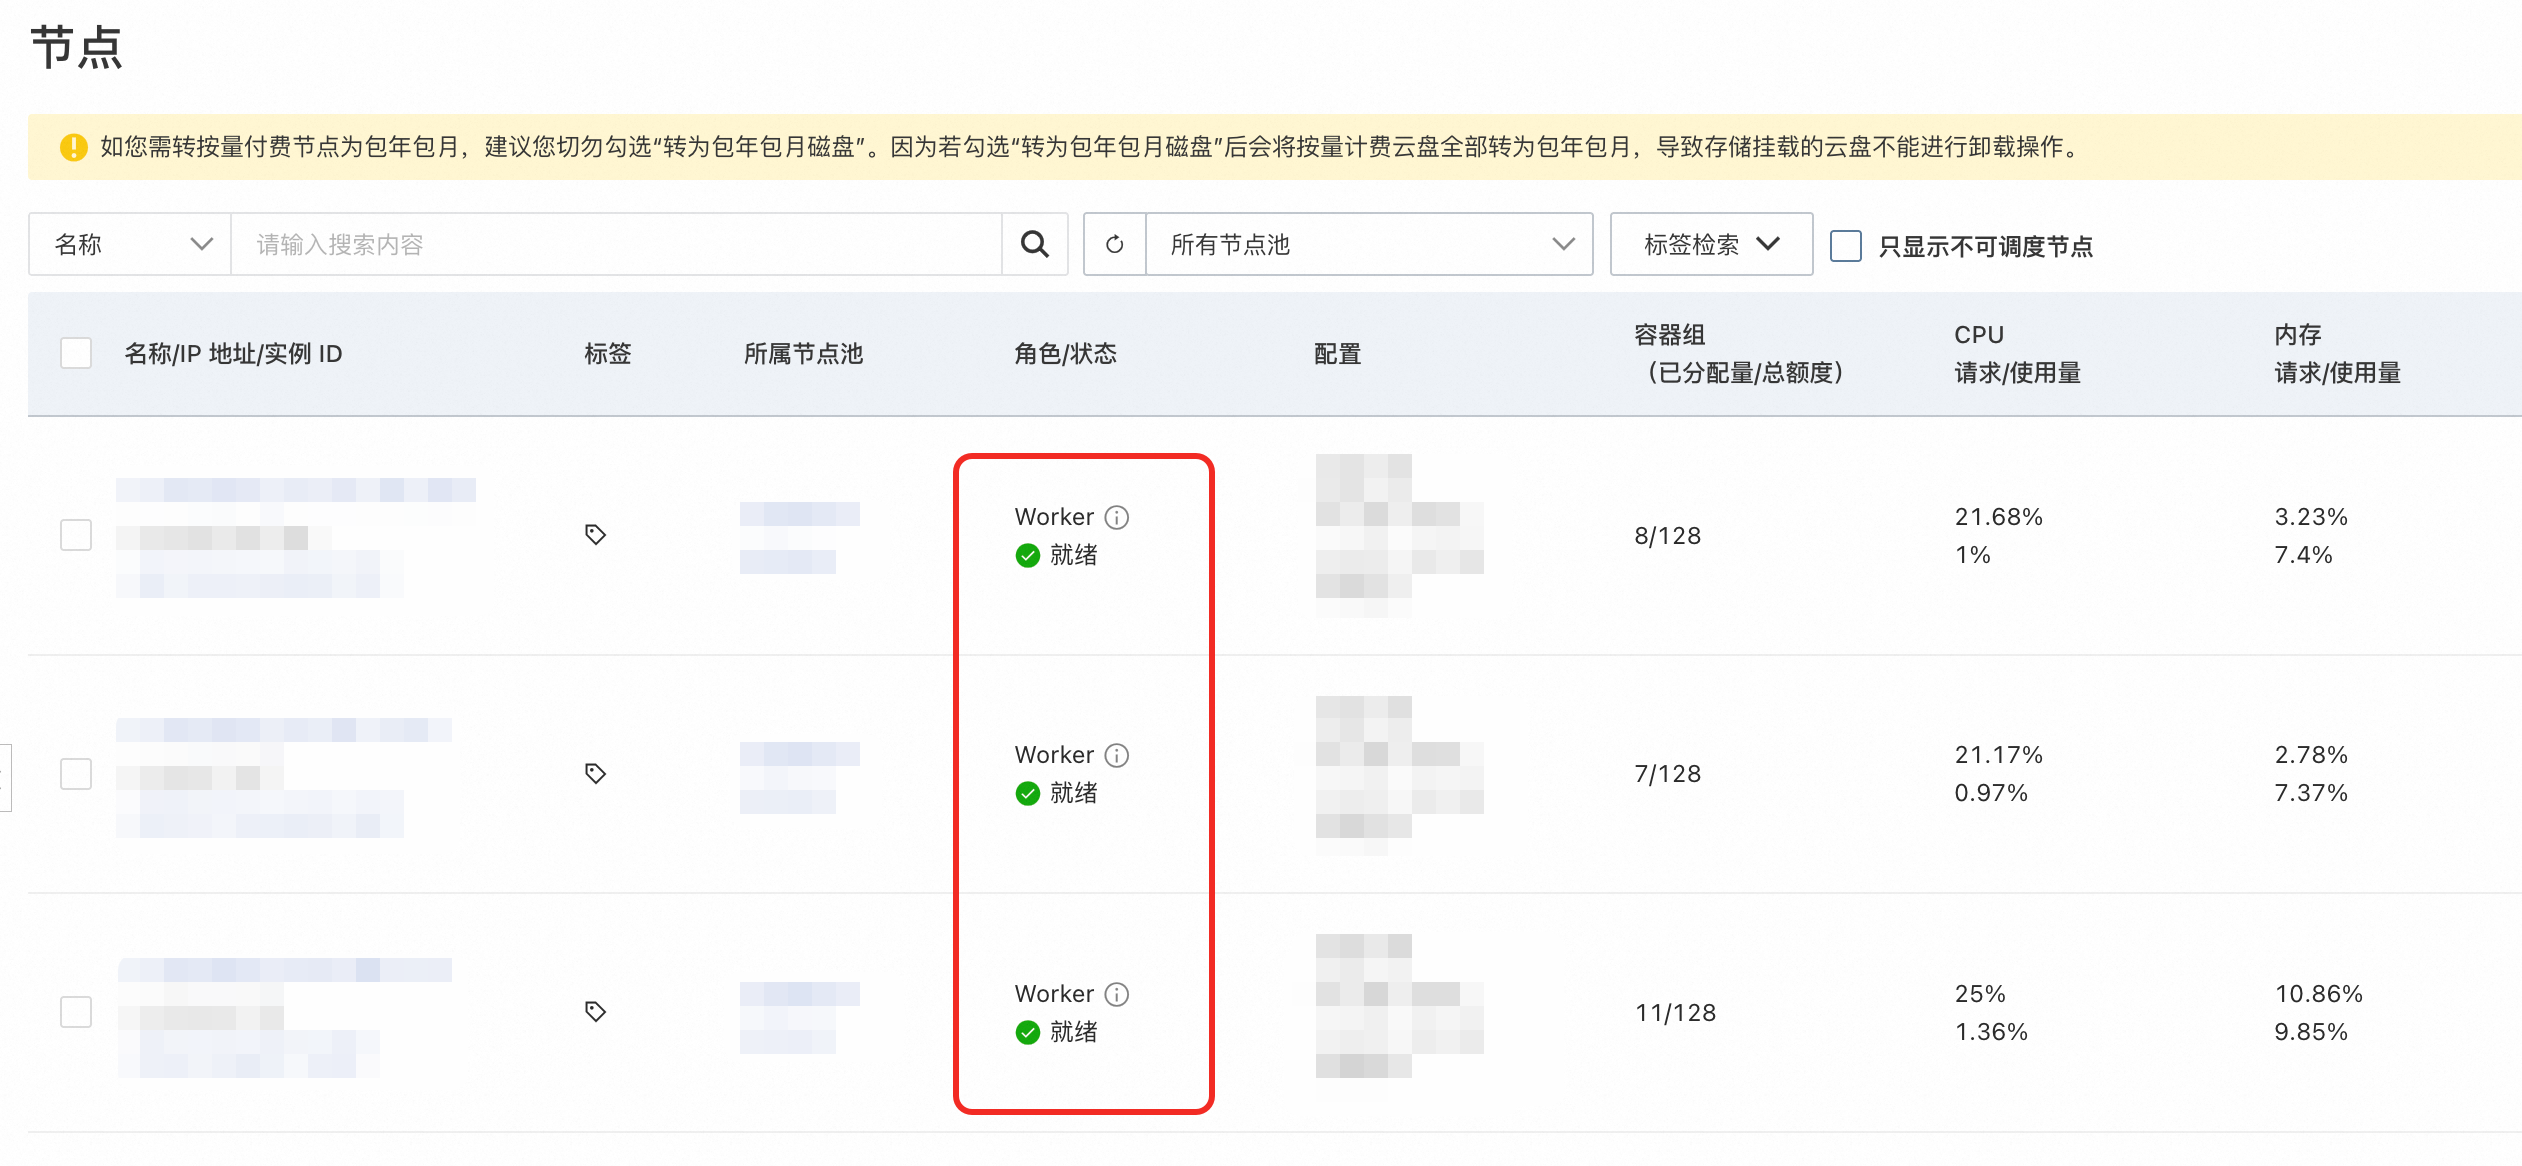The image size is (2522, 1166).
Task: Enable 只显示不可调度节点 checkbox
Action: click(1845, 245)
